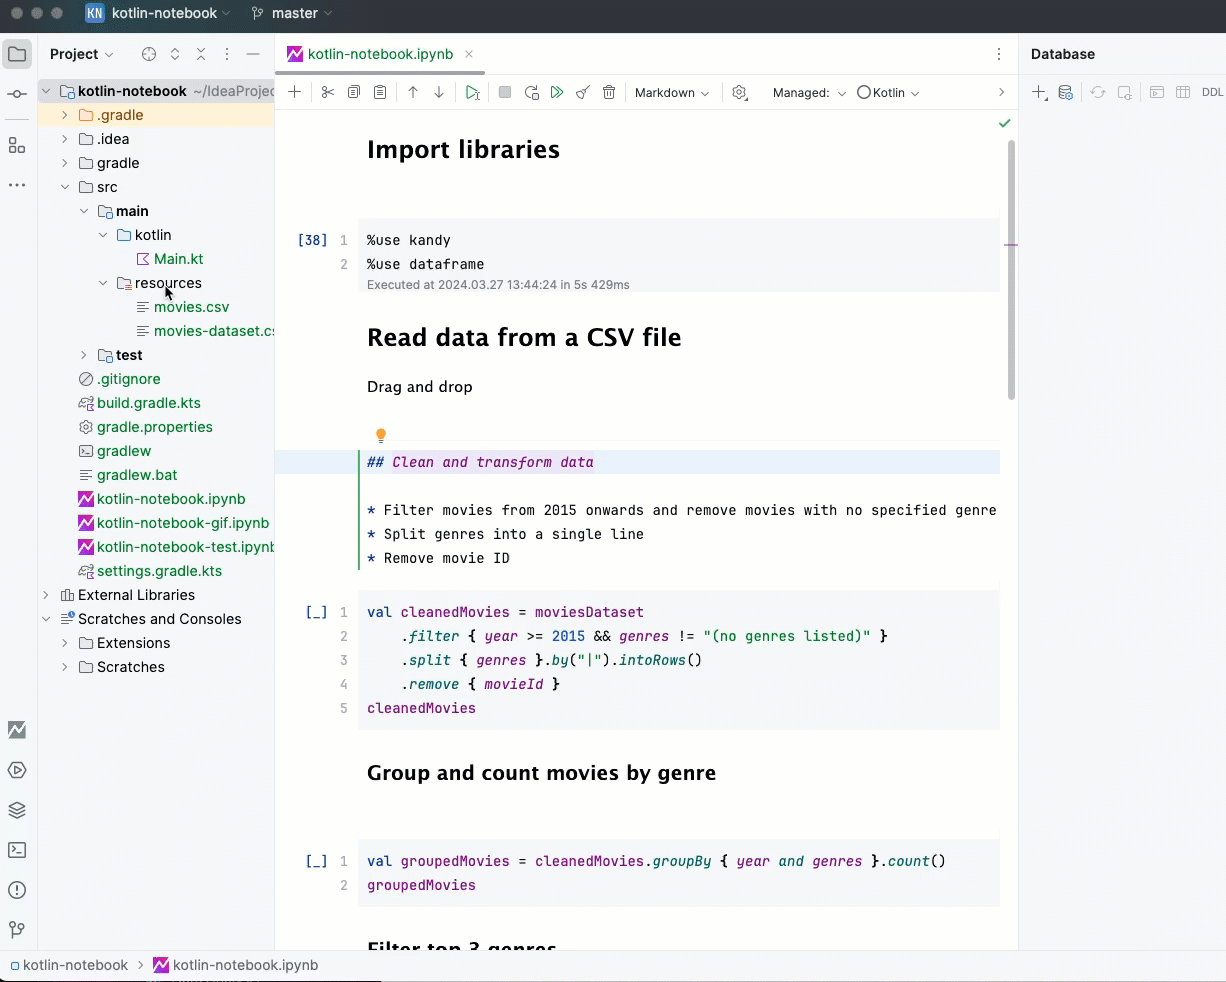Click the DDL button in the Database toolbar
This screenshot has height=982, width=1226.
pos(1212,92)
